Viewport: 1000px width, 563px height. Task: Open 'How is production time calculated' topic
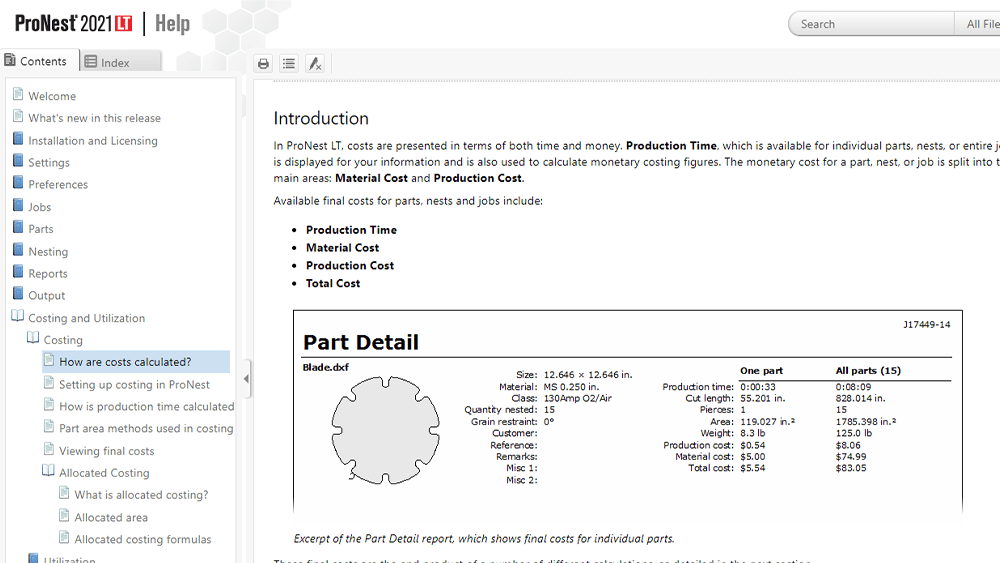click(146, 406)
